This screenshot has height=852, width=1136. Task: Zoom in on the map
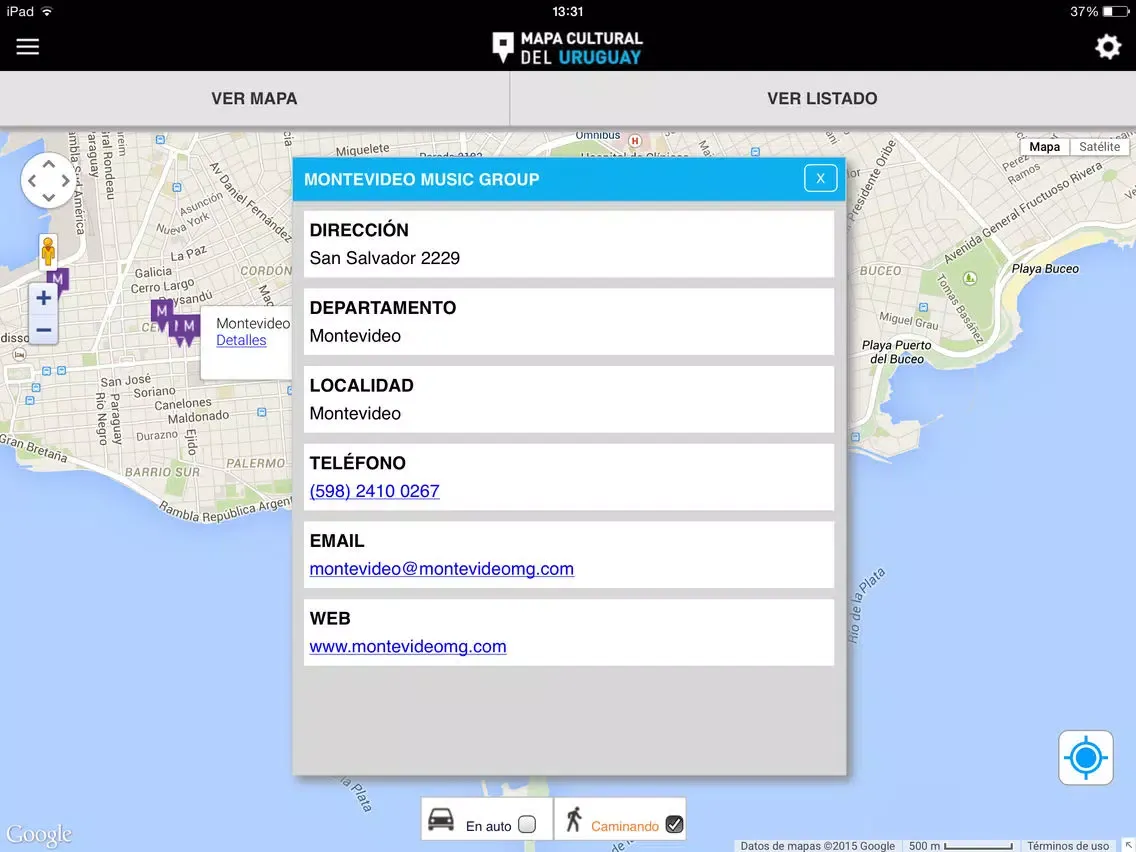(x=43, y=298)
